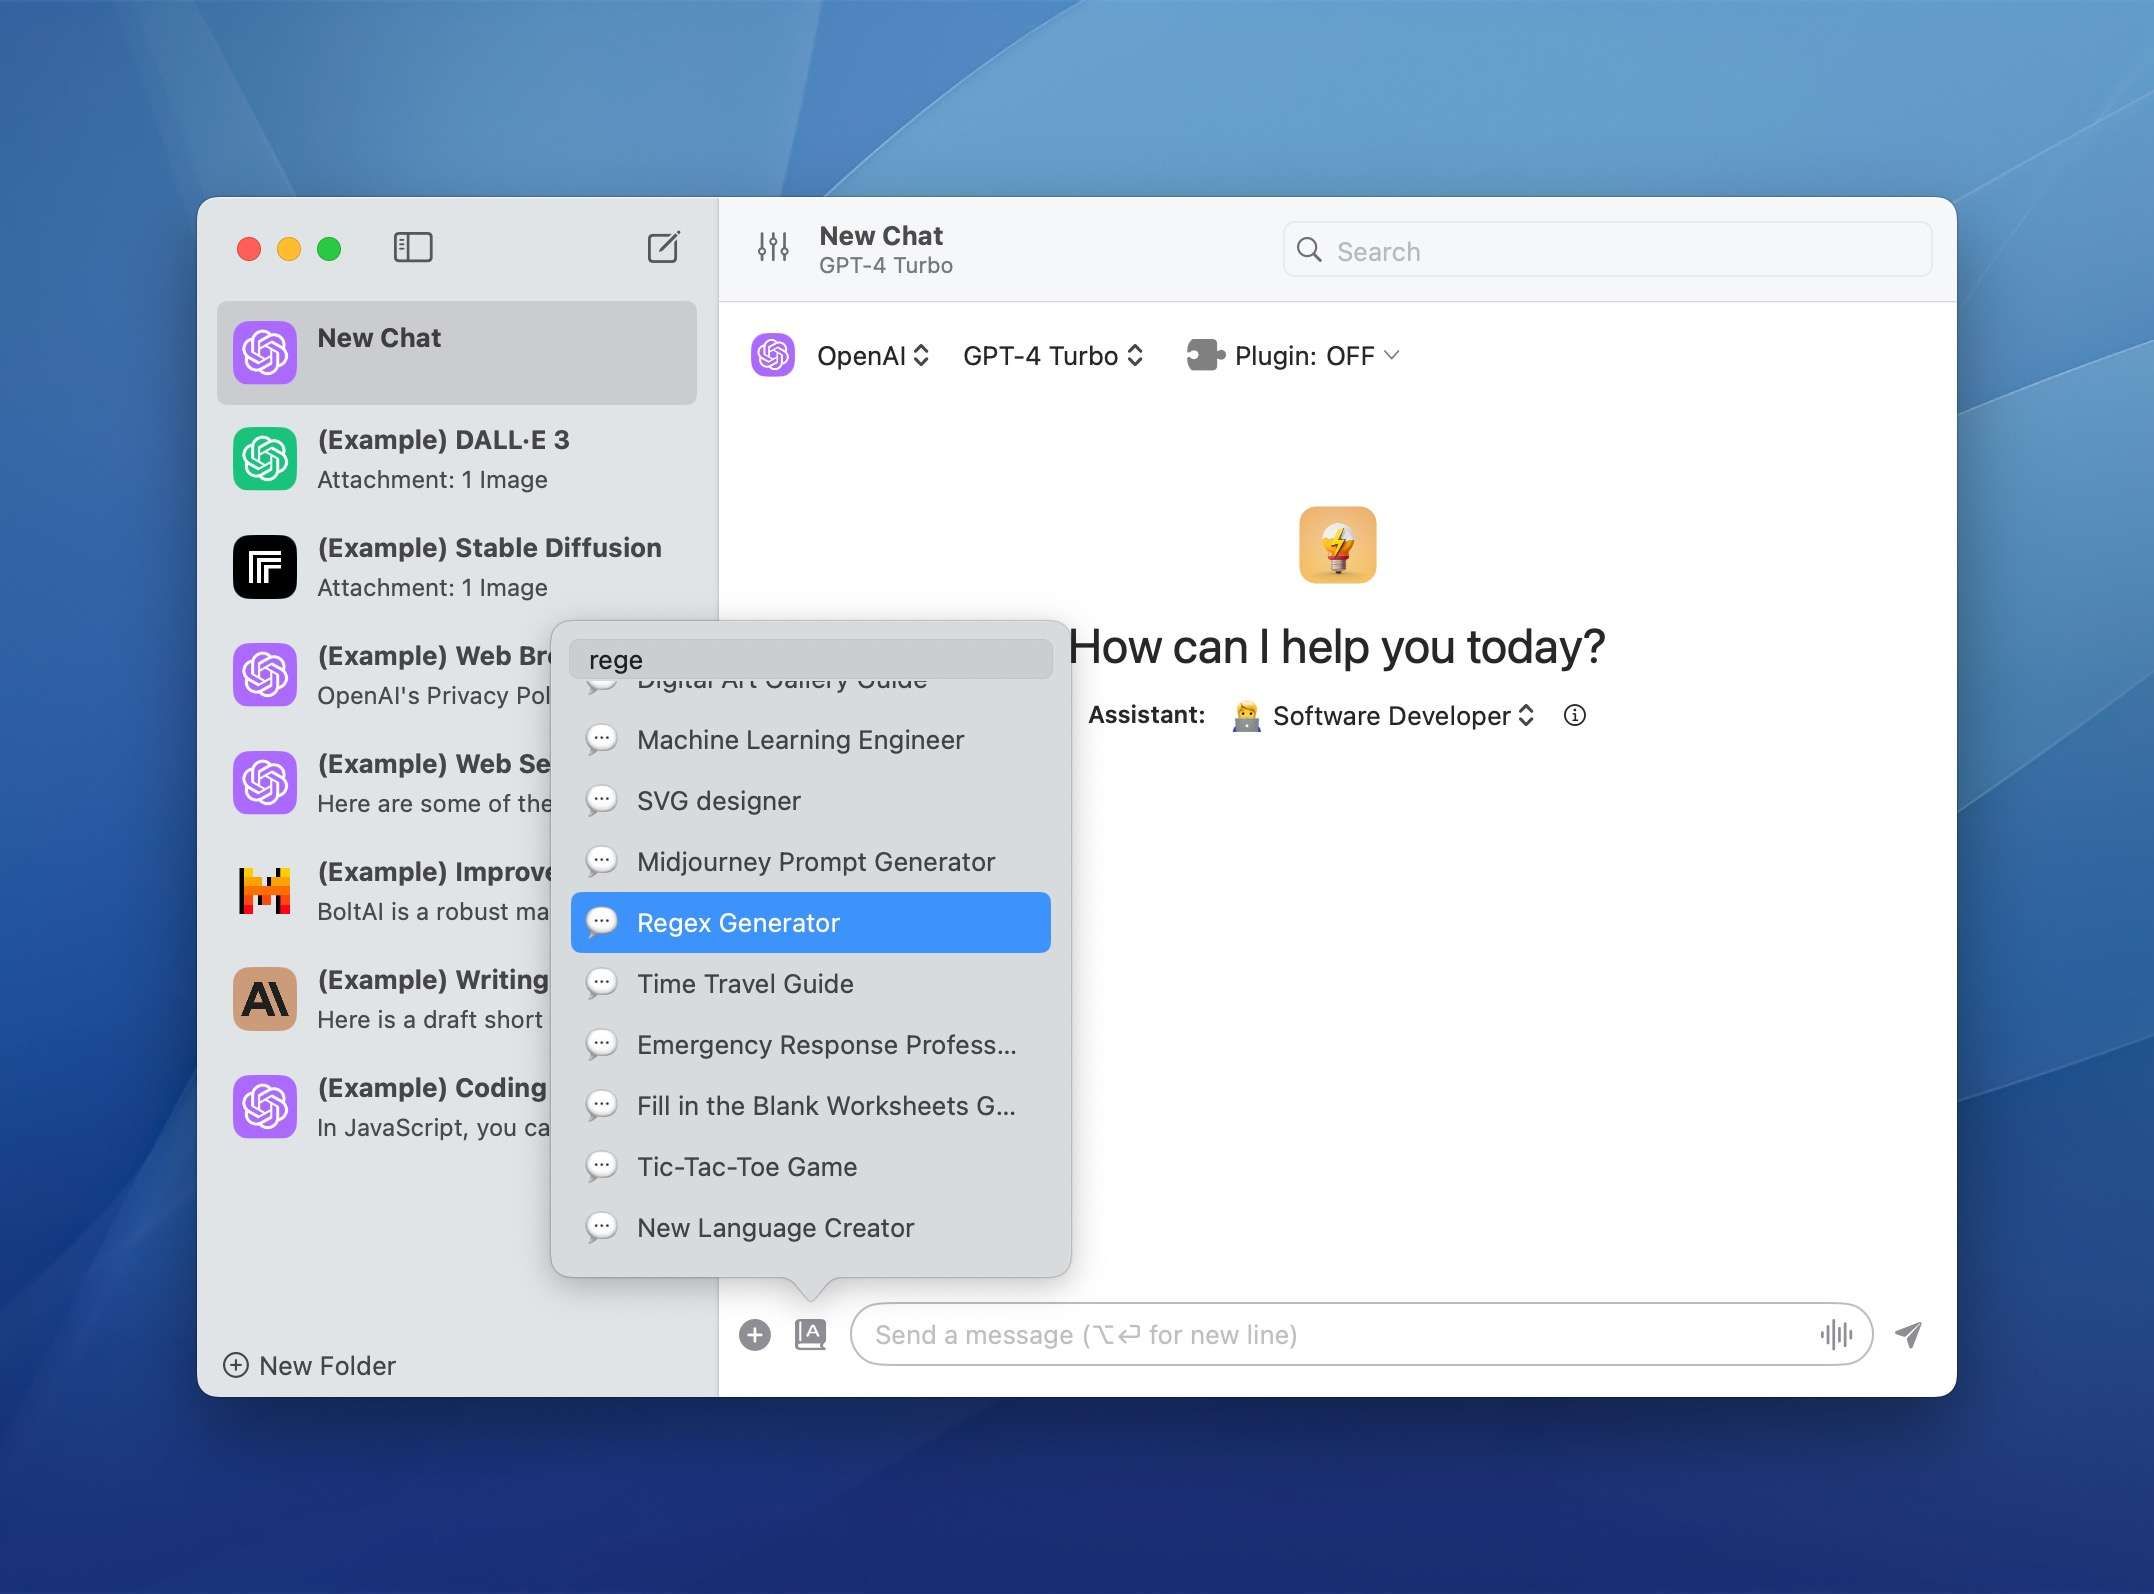Toggle the sidebar visibility
The width and height of the screenshot is (2154, 1594).
point(412,247)
